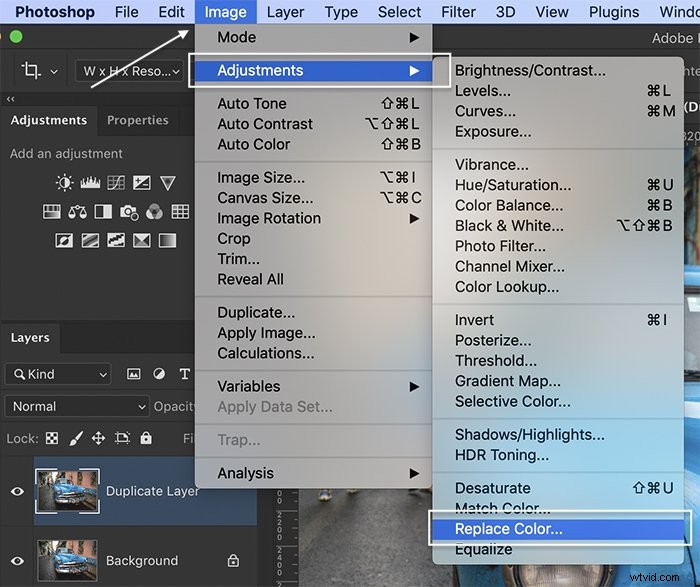Add a Photo Filter adjustment (camera icon)
This screenshot has width=700, height=587.
(129, 212)
